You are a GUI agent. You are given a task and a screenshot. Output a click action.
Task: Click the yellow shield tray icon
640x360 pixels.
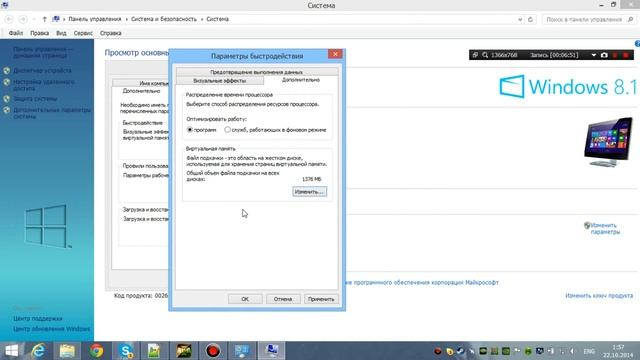coord(449,351)
